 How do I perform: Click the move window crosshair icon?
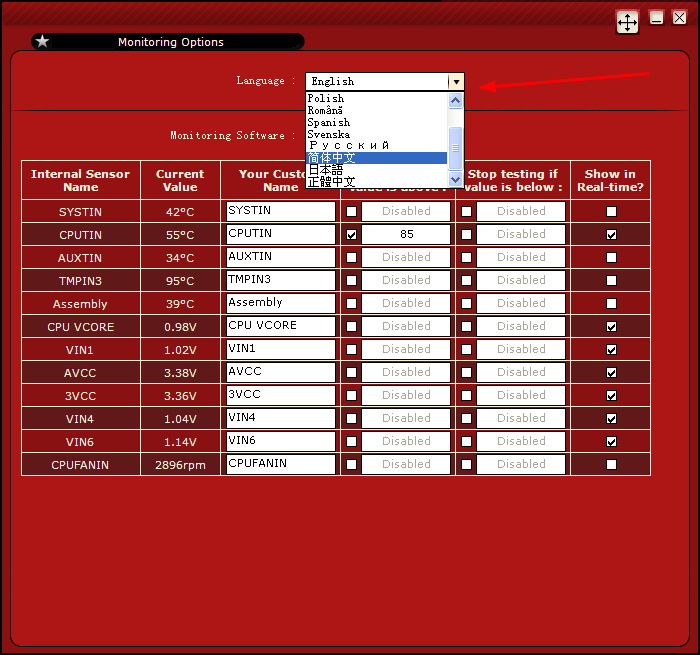[x=627, y=22]
